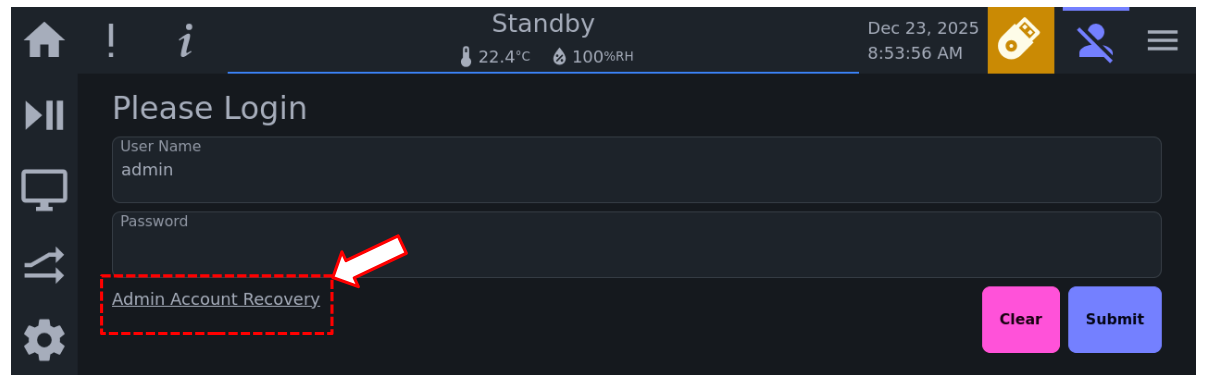Click the Standby status title
1207x375 pixels.
pyautogui.click(x=543, y=24)
